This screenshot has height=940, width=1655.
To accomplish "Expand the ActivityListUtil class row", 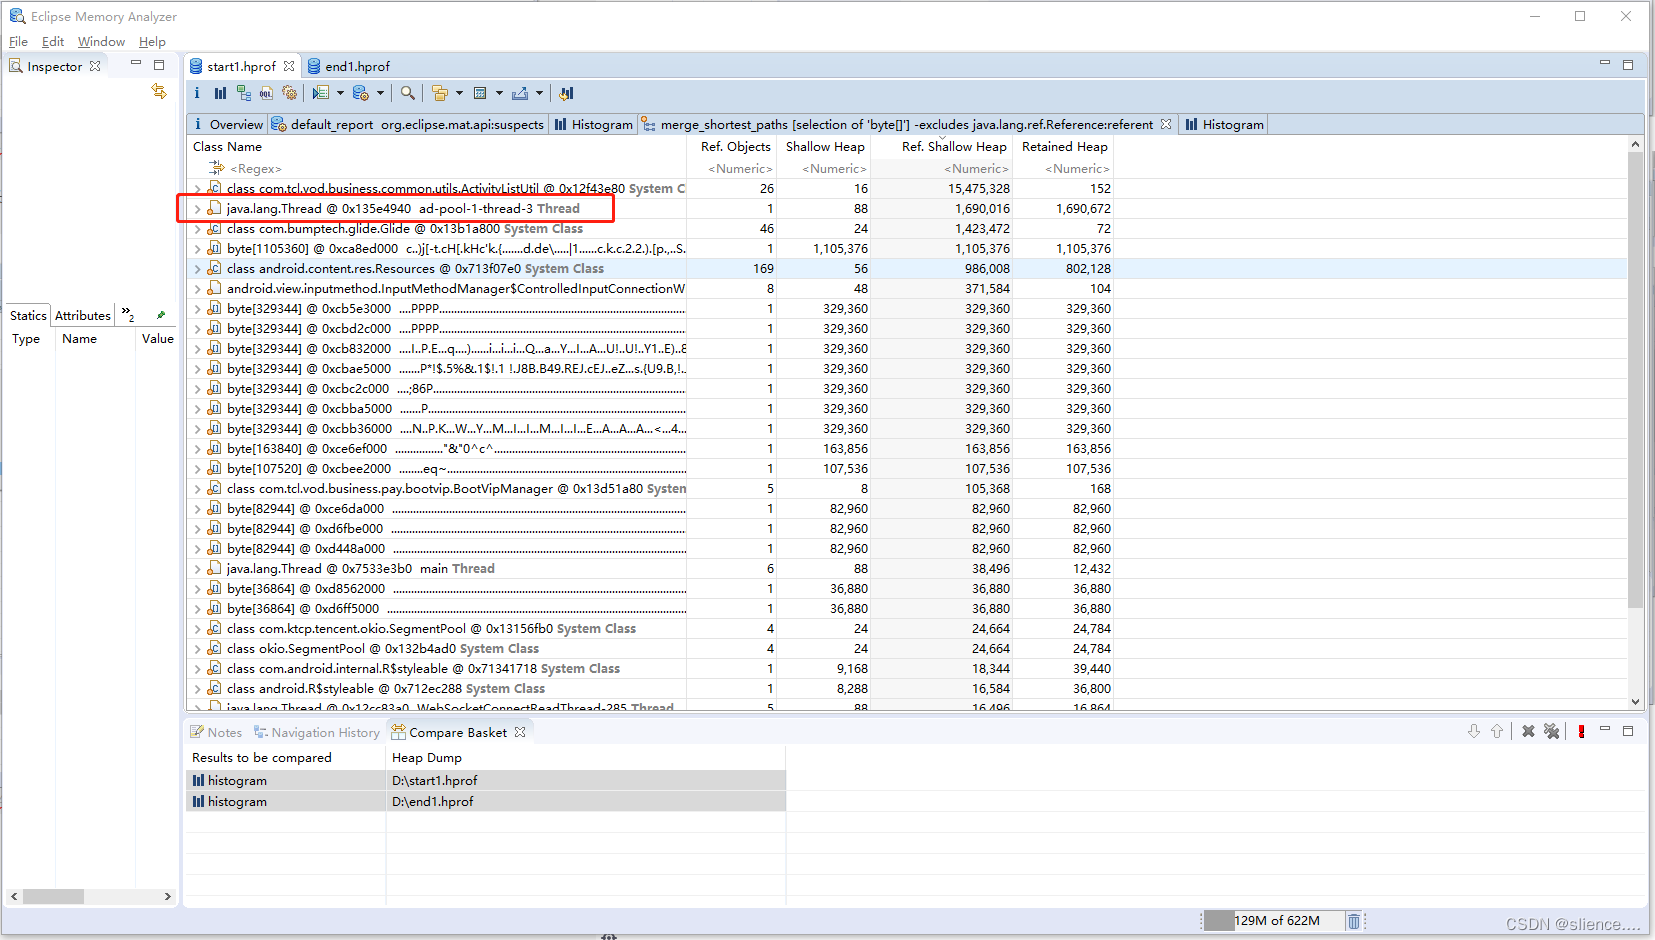I will pos(197,189).
